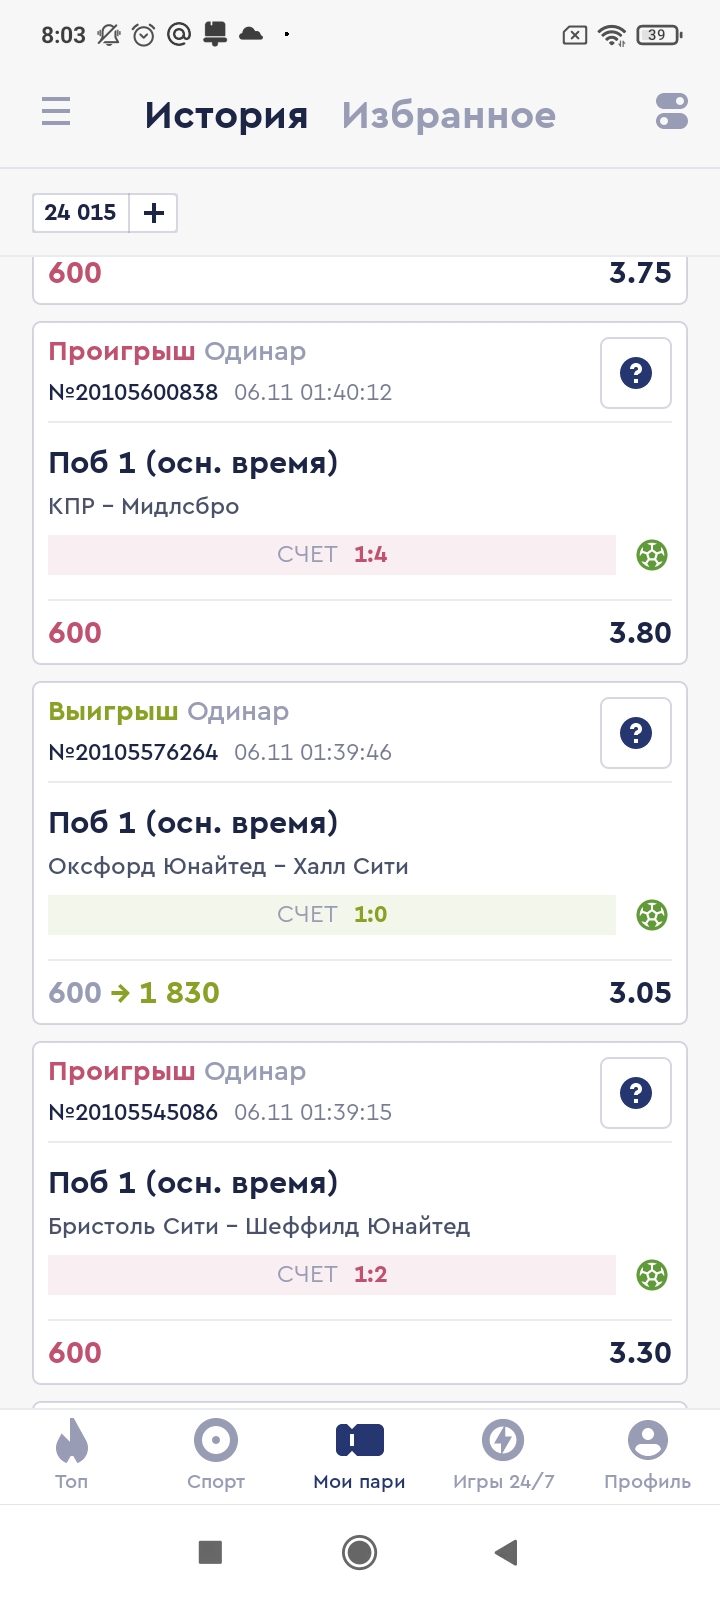Go to the Топ section
Screen dimensions: 720x1600
coord(71,1454)
